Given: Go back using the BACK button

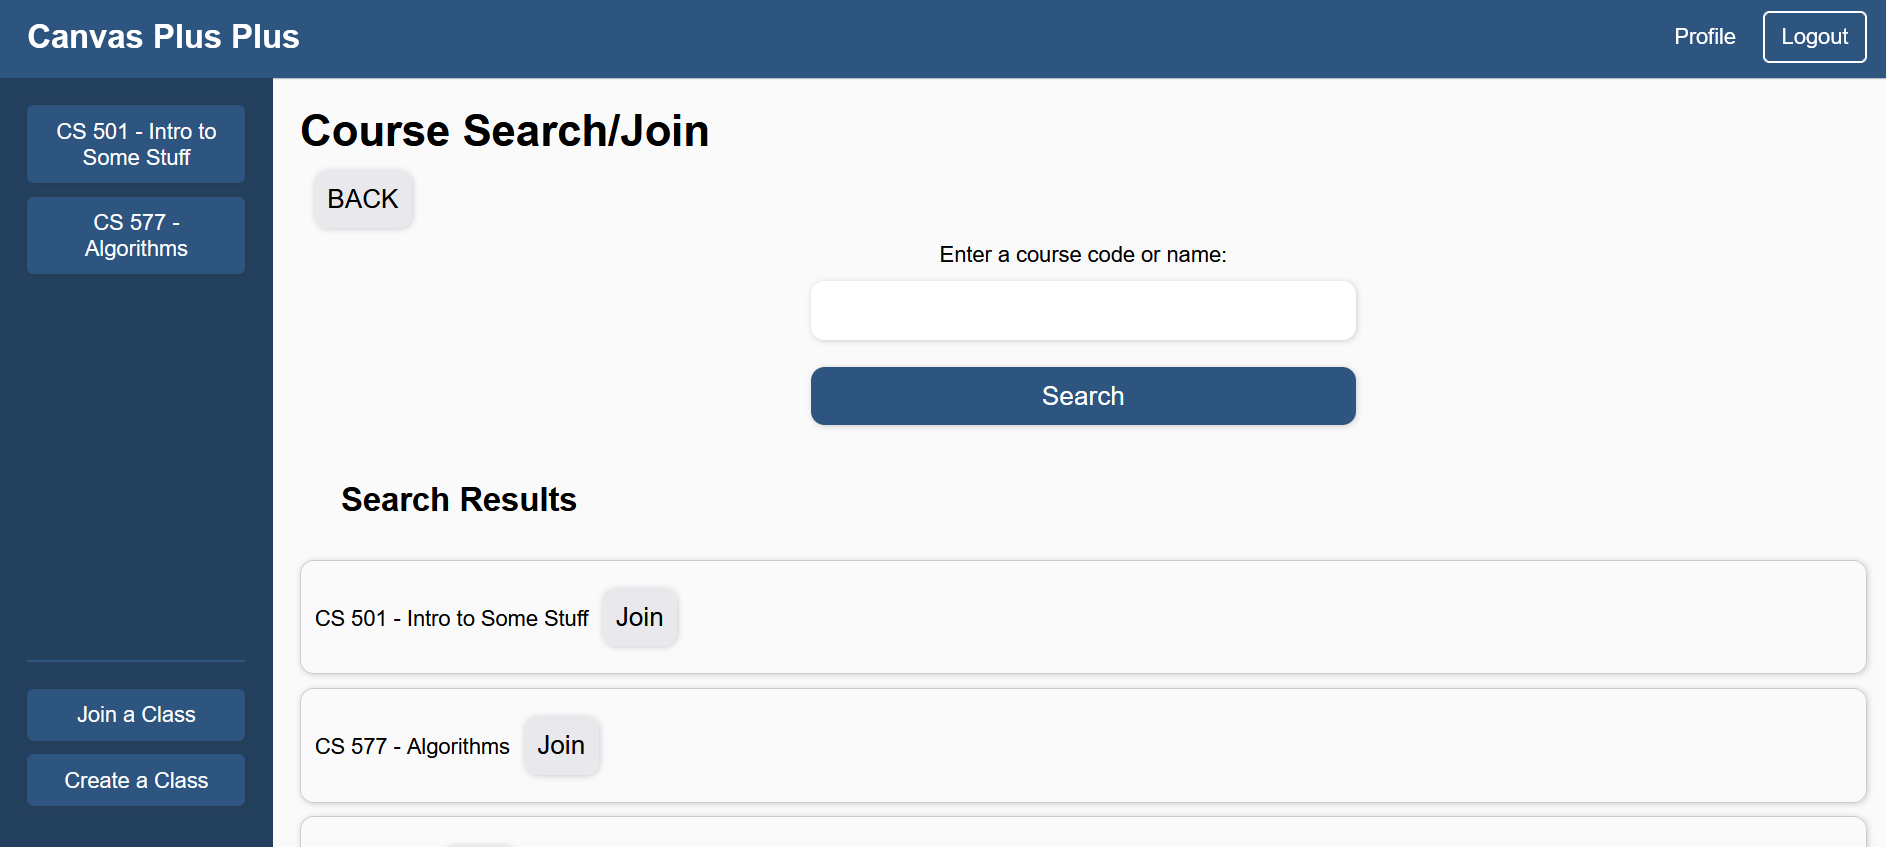Looking at the screenshot, I should (x=363, y=199).
